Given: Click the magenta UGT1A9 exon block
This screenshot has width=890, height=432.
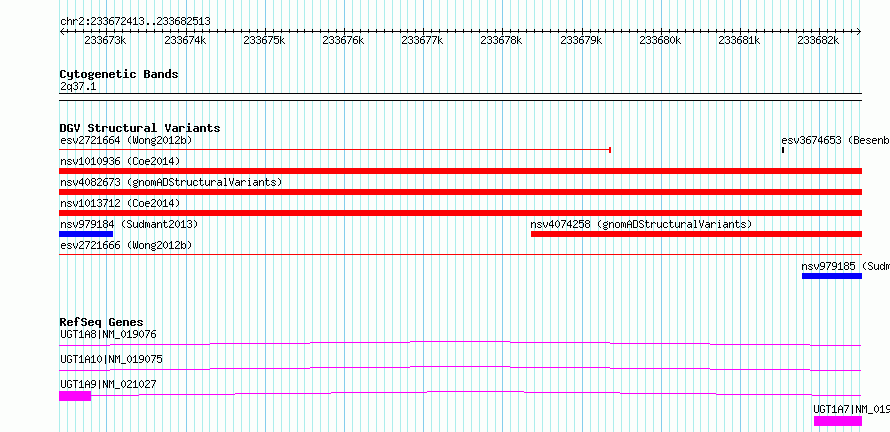Looking at the screenshot, I should (75, 396).
